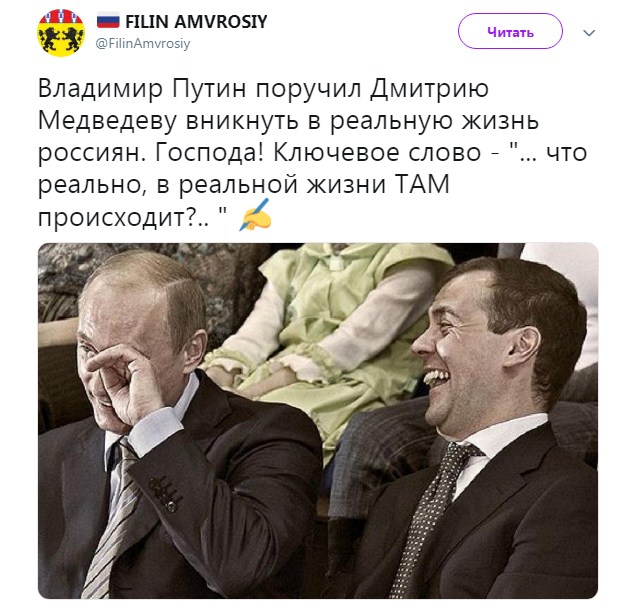
Task: Click "происходит?.." at the tweet's end
Action: [124, 218]
